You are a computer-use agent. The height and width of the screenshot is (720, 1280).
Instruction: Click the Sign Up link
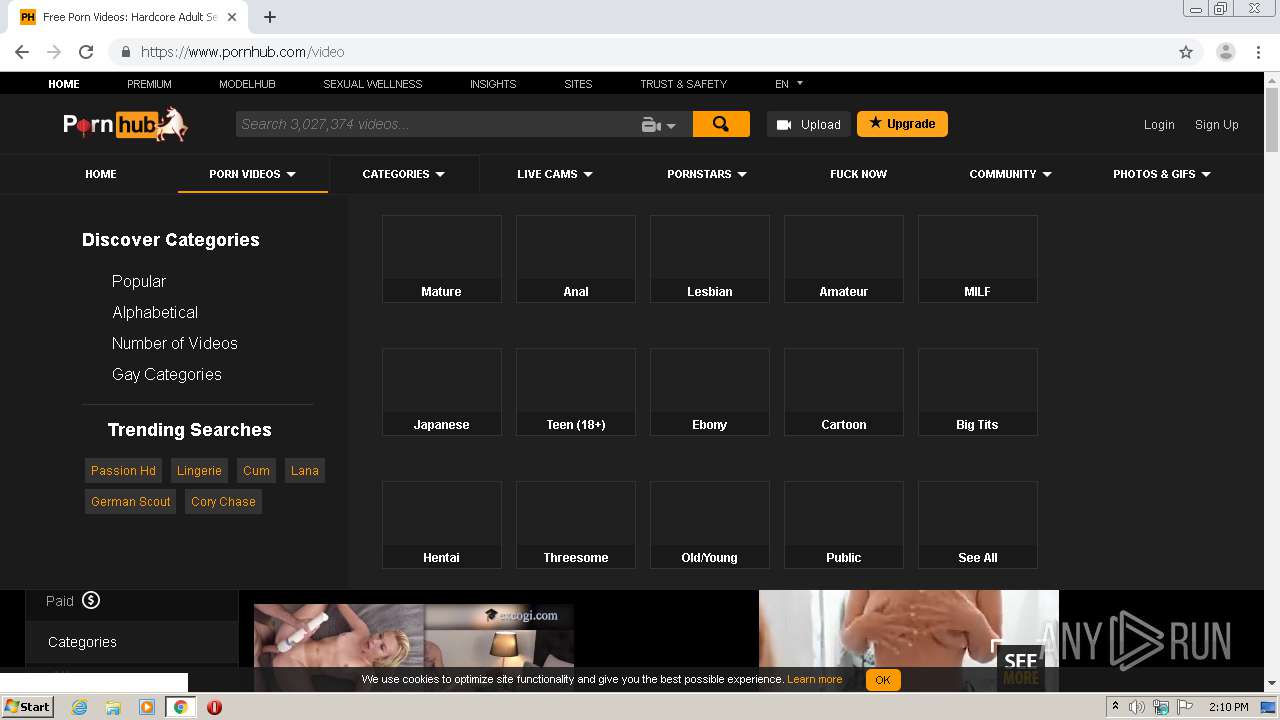[x=1217, y=125]
